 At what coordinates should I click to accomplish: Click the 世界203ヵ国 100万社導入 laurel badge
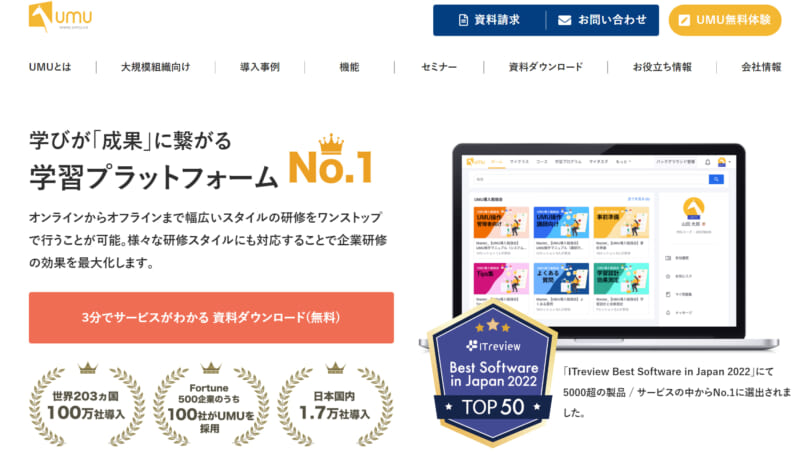tap(86, 404)
